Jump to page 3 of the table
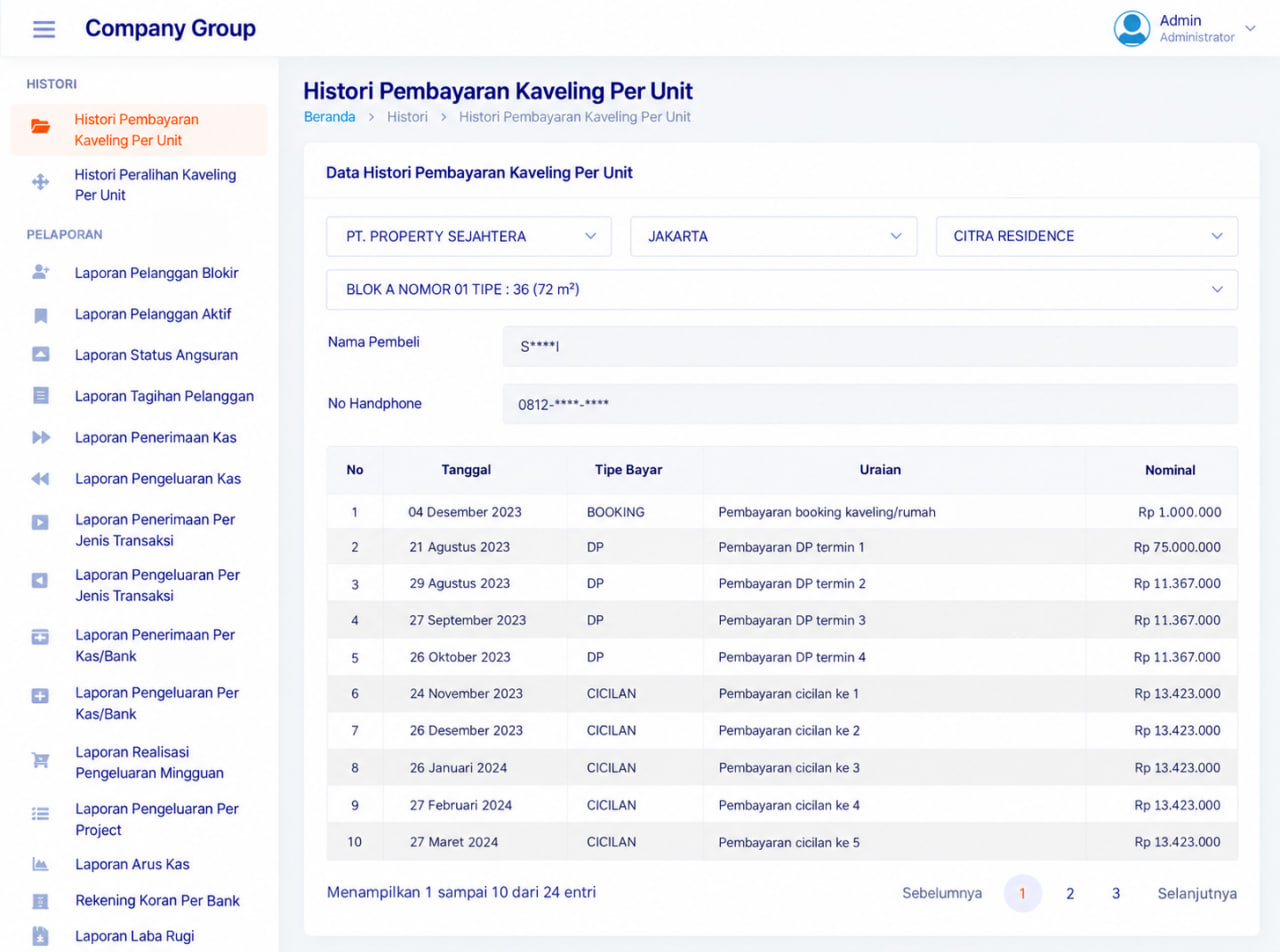This screenshot has width=1280, height=952. [1116, 893]
